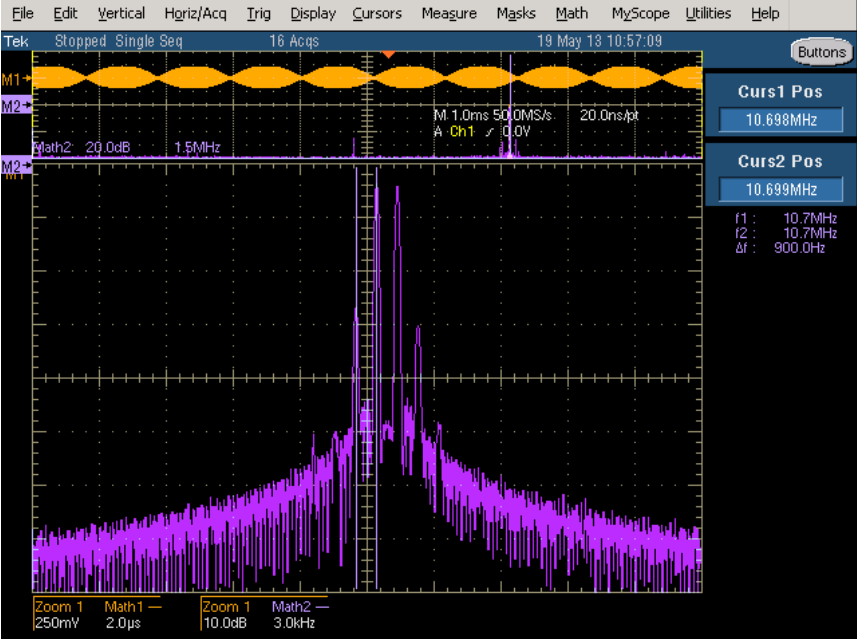Click the 19 May 13 date and time readout

click(x=599, y=41)
